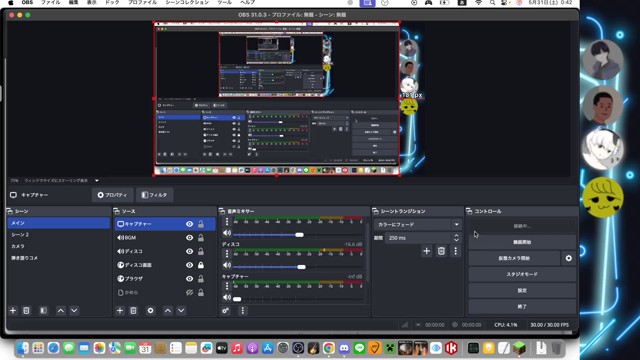
Task: Click the volume slider above the ディスコ channel
Action: 298,235
